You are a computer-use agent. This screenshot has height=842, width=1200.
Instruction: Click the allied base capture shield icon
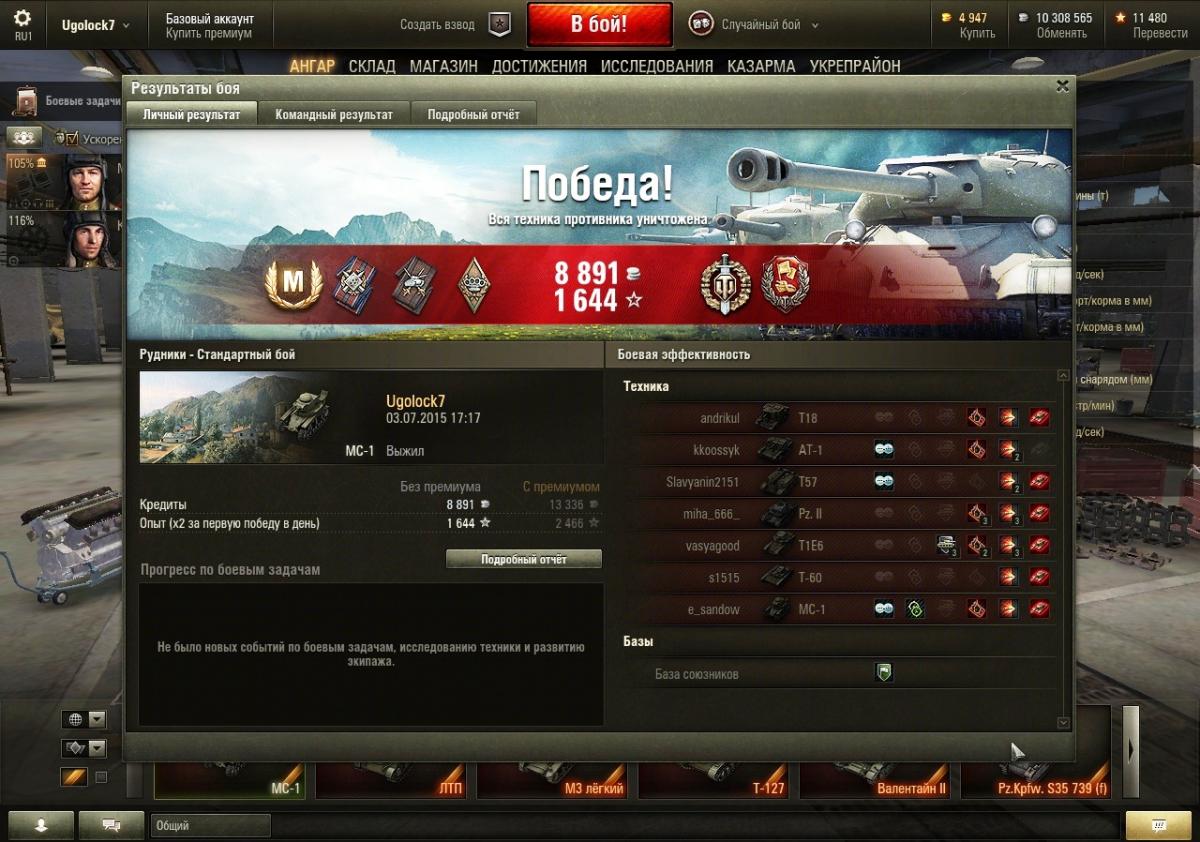click(x=884, y=673)
